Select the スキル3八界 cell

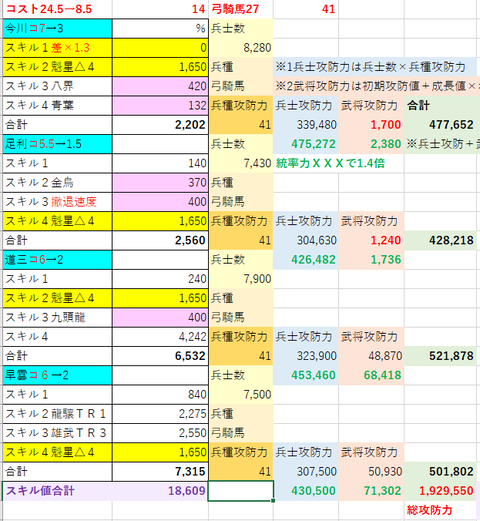click(57, 86)
